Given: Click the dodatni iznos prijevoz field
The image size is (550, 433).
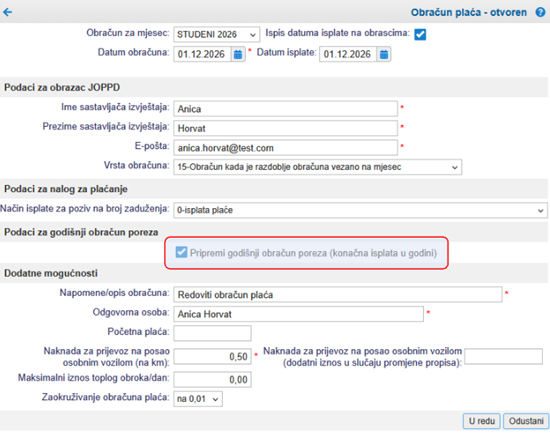Looking at the screenshot, I should (503, 357).
